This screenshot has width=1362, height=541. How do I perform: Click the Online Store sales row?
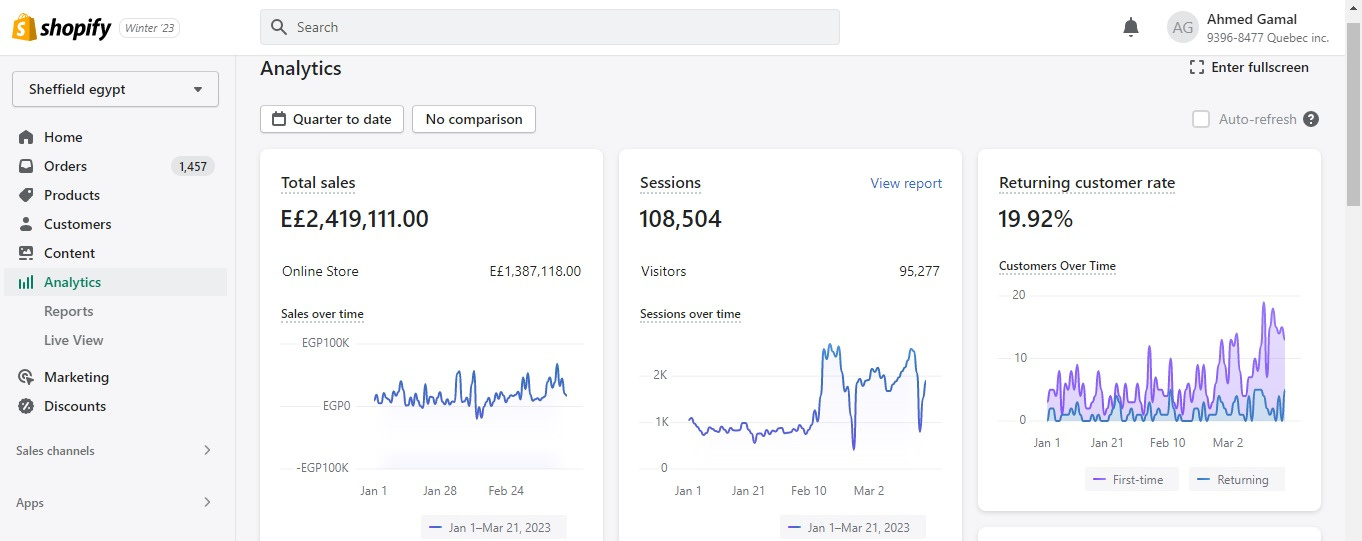tap(431, 271)
